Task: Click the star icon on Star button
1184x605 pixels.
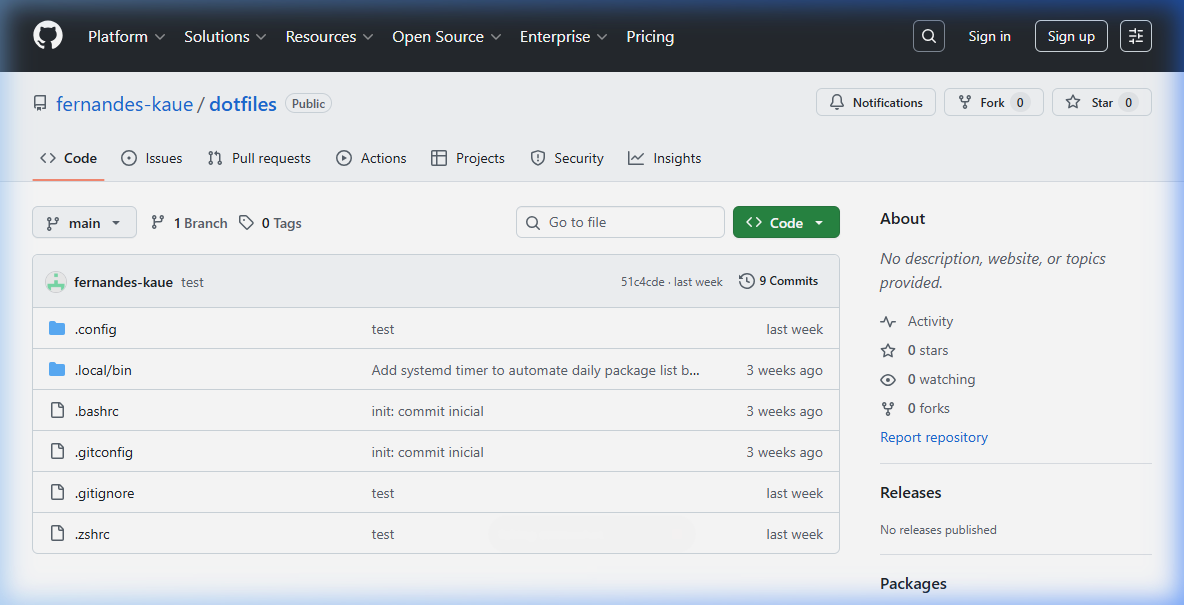Action: (1072, 101)
